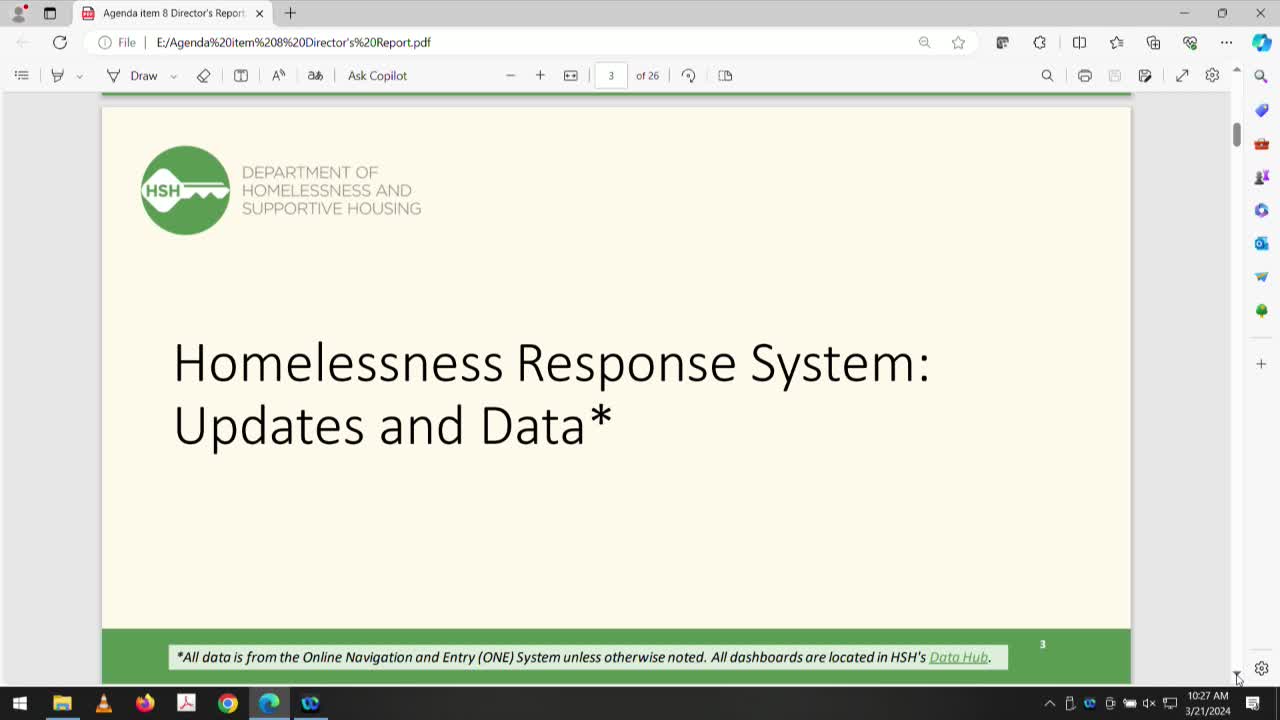This screenshot has height=720, width=1280.
Task: Enter full screen PDF mode
Action: pyautogui.click(x=1182, y=75)
